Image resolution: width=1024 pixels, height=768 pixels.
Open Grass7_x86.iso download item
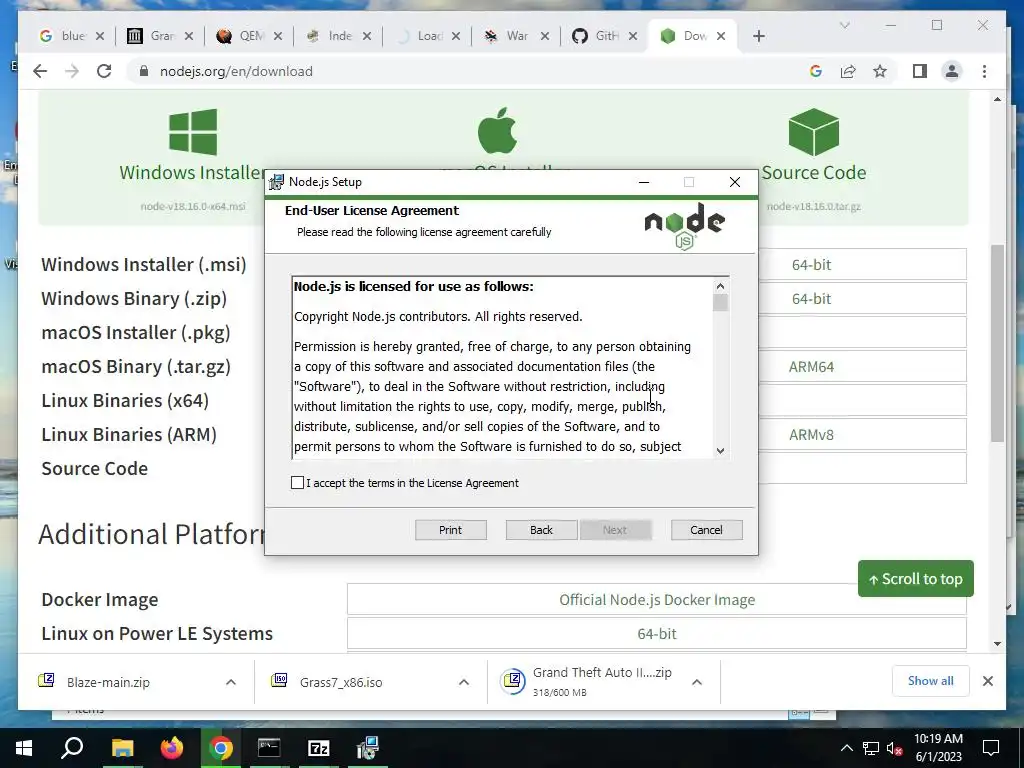[340, 682]
